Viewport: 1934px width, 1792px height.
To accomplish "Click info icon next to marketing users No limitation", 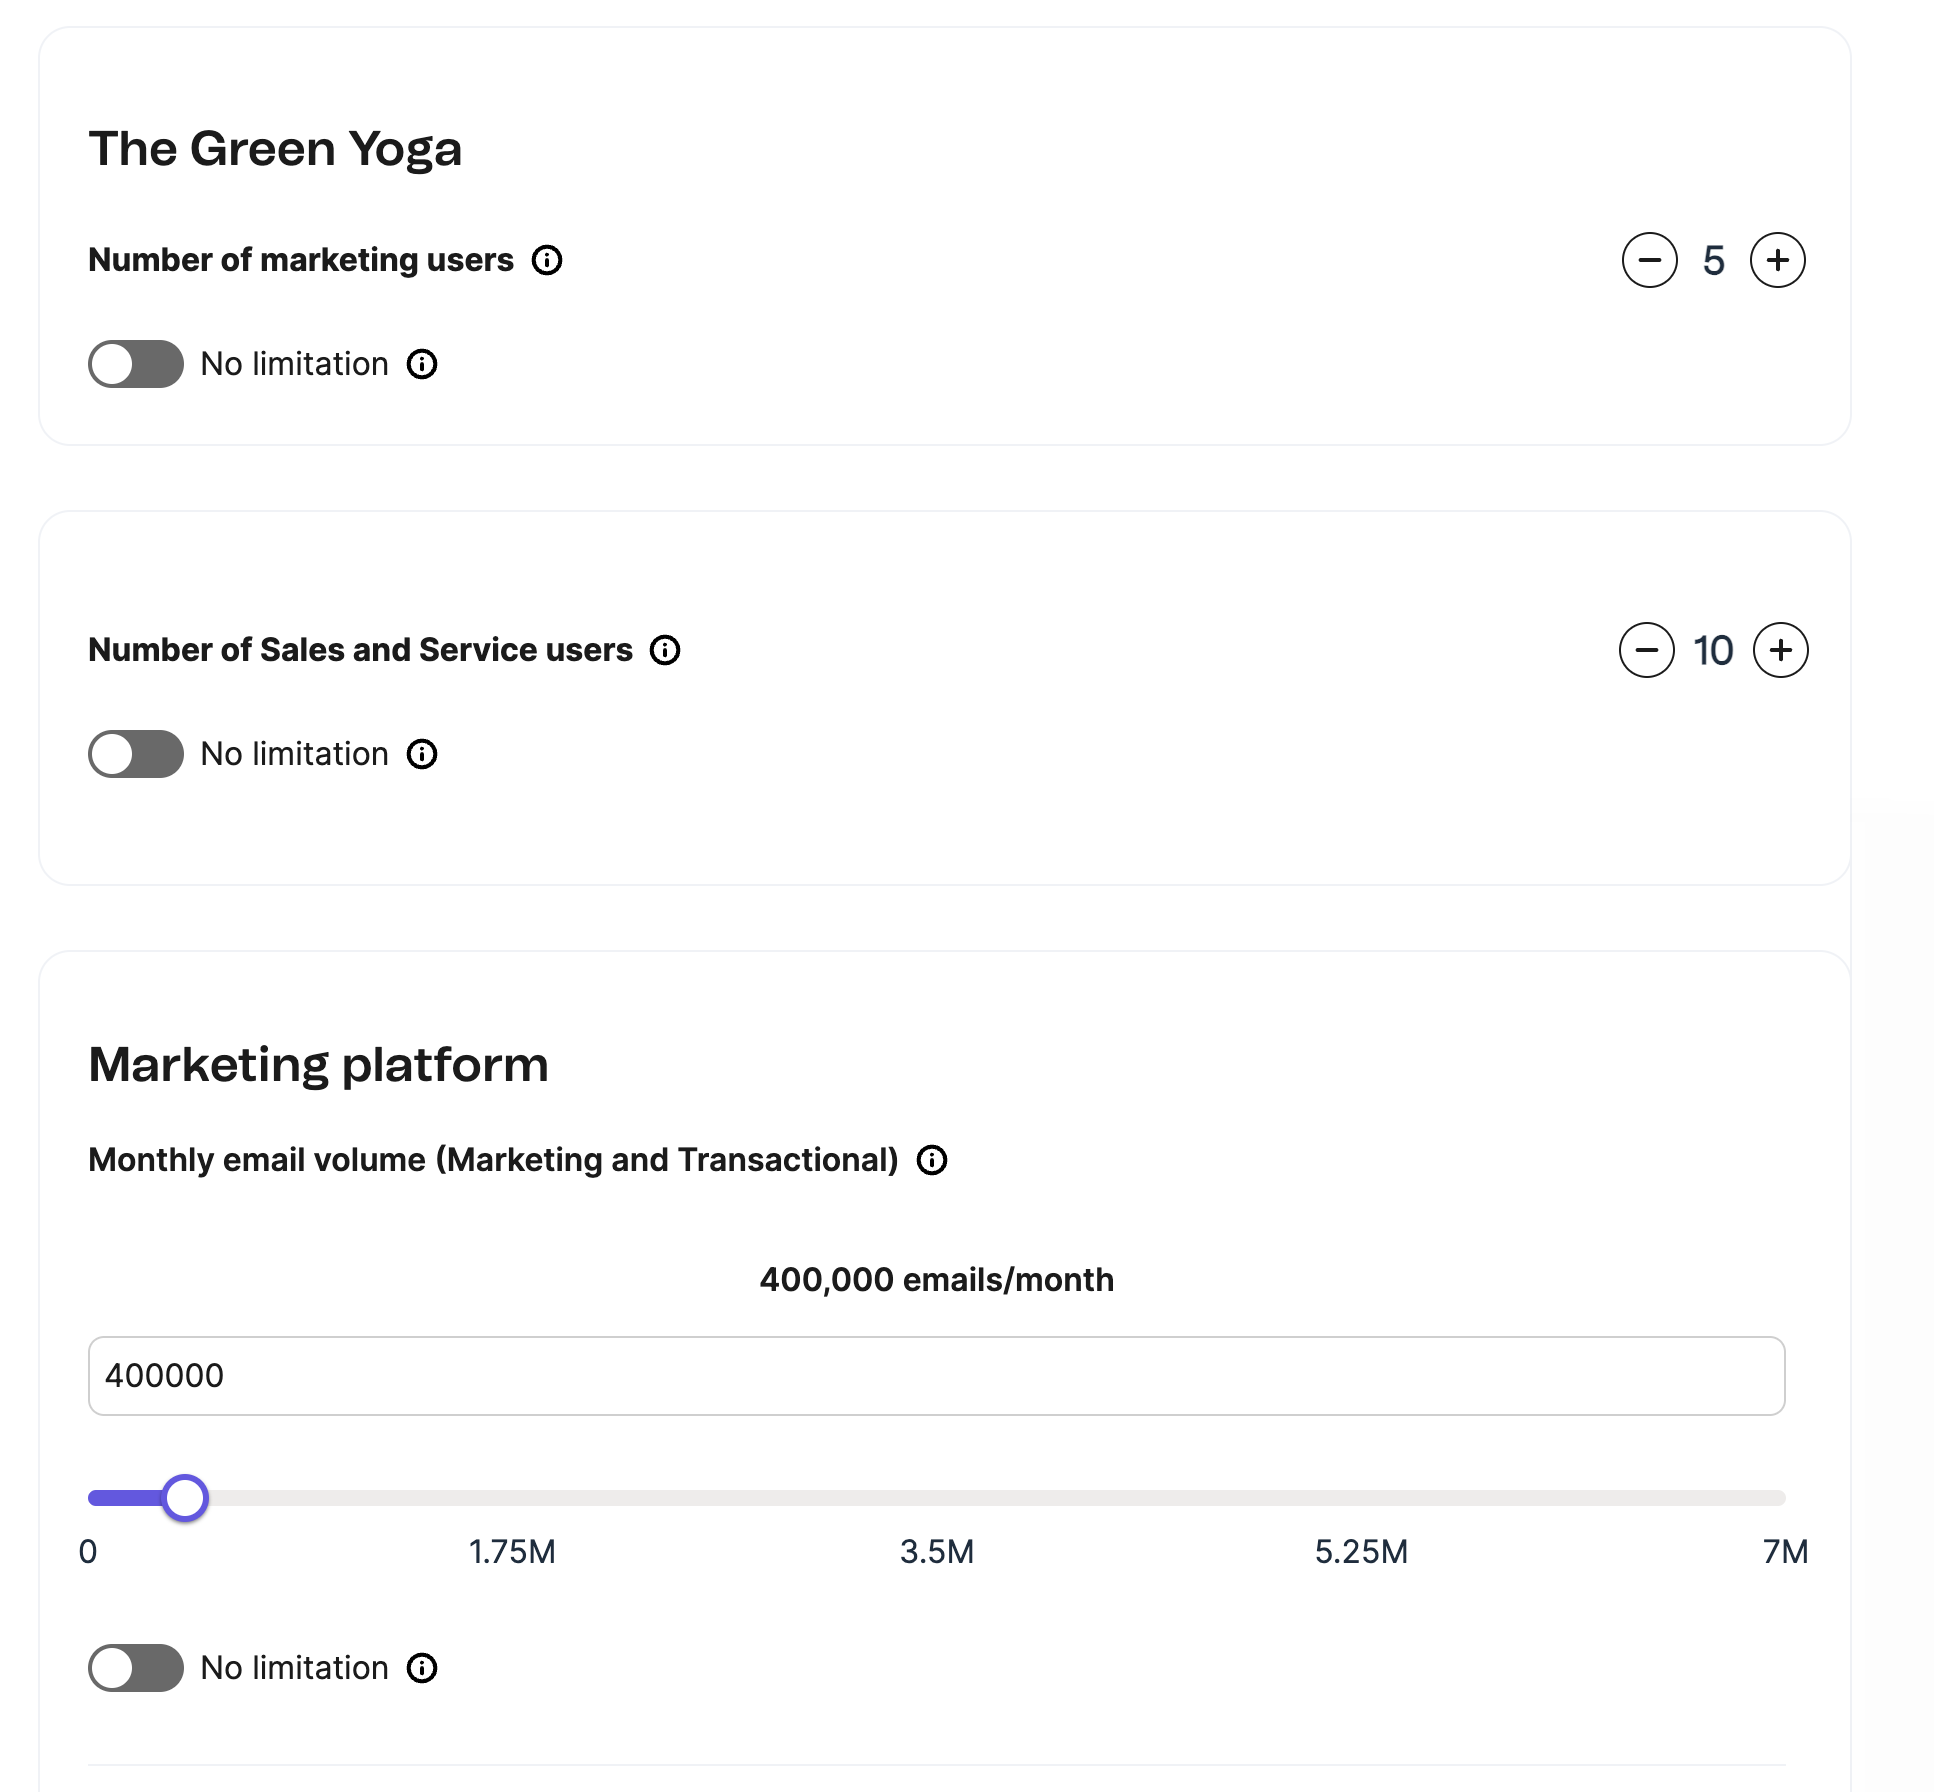I will click(422, 364).
